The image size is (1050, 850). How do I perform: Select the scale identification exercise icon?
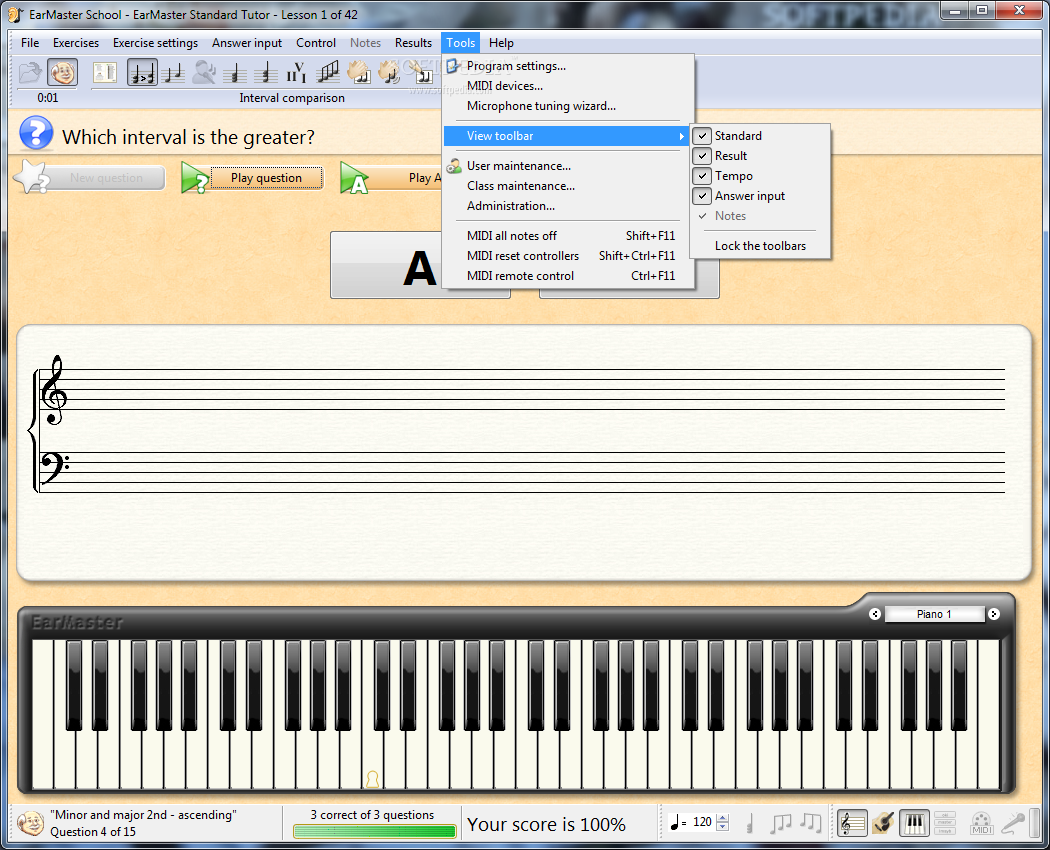pos(327,72)
